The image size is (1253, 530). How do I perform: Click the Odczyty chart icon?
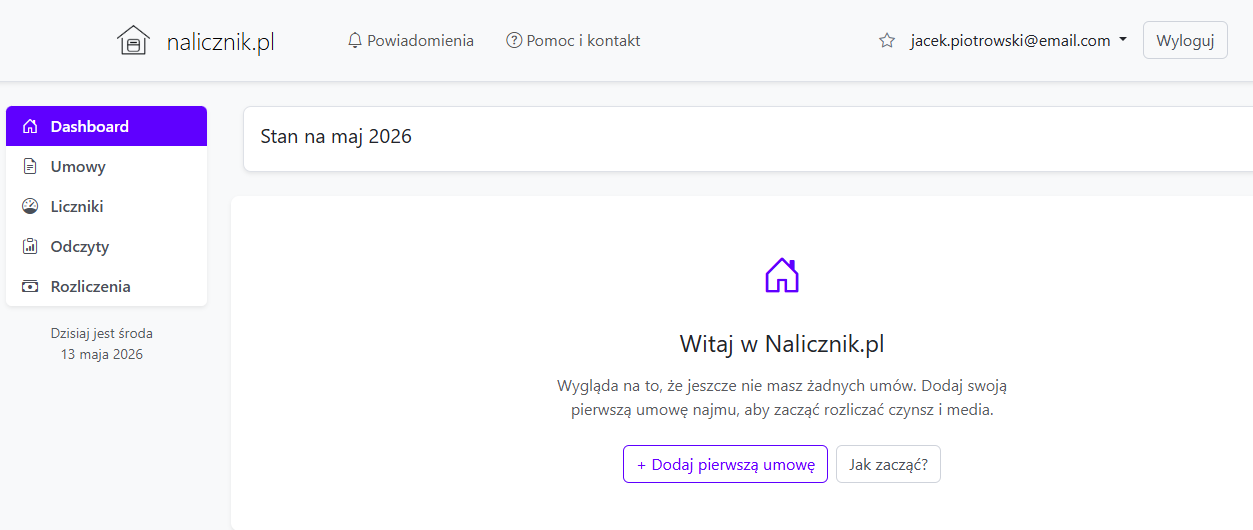[x=30, y=247]
